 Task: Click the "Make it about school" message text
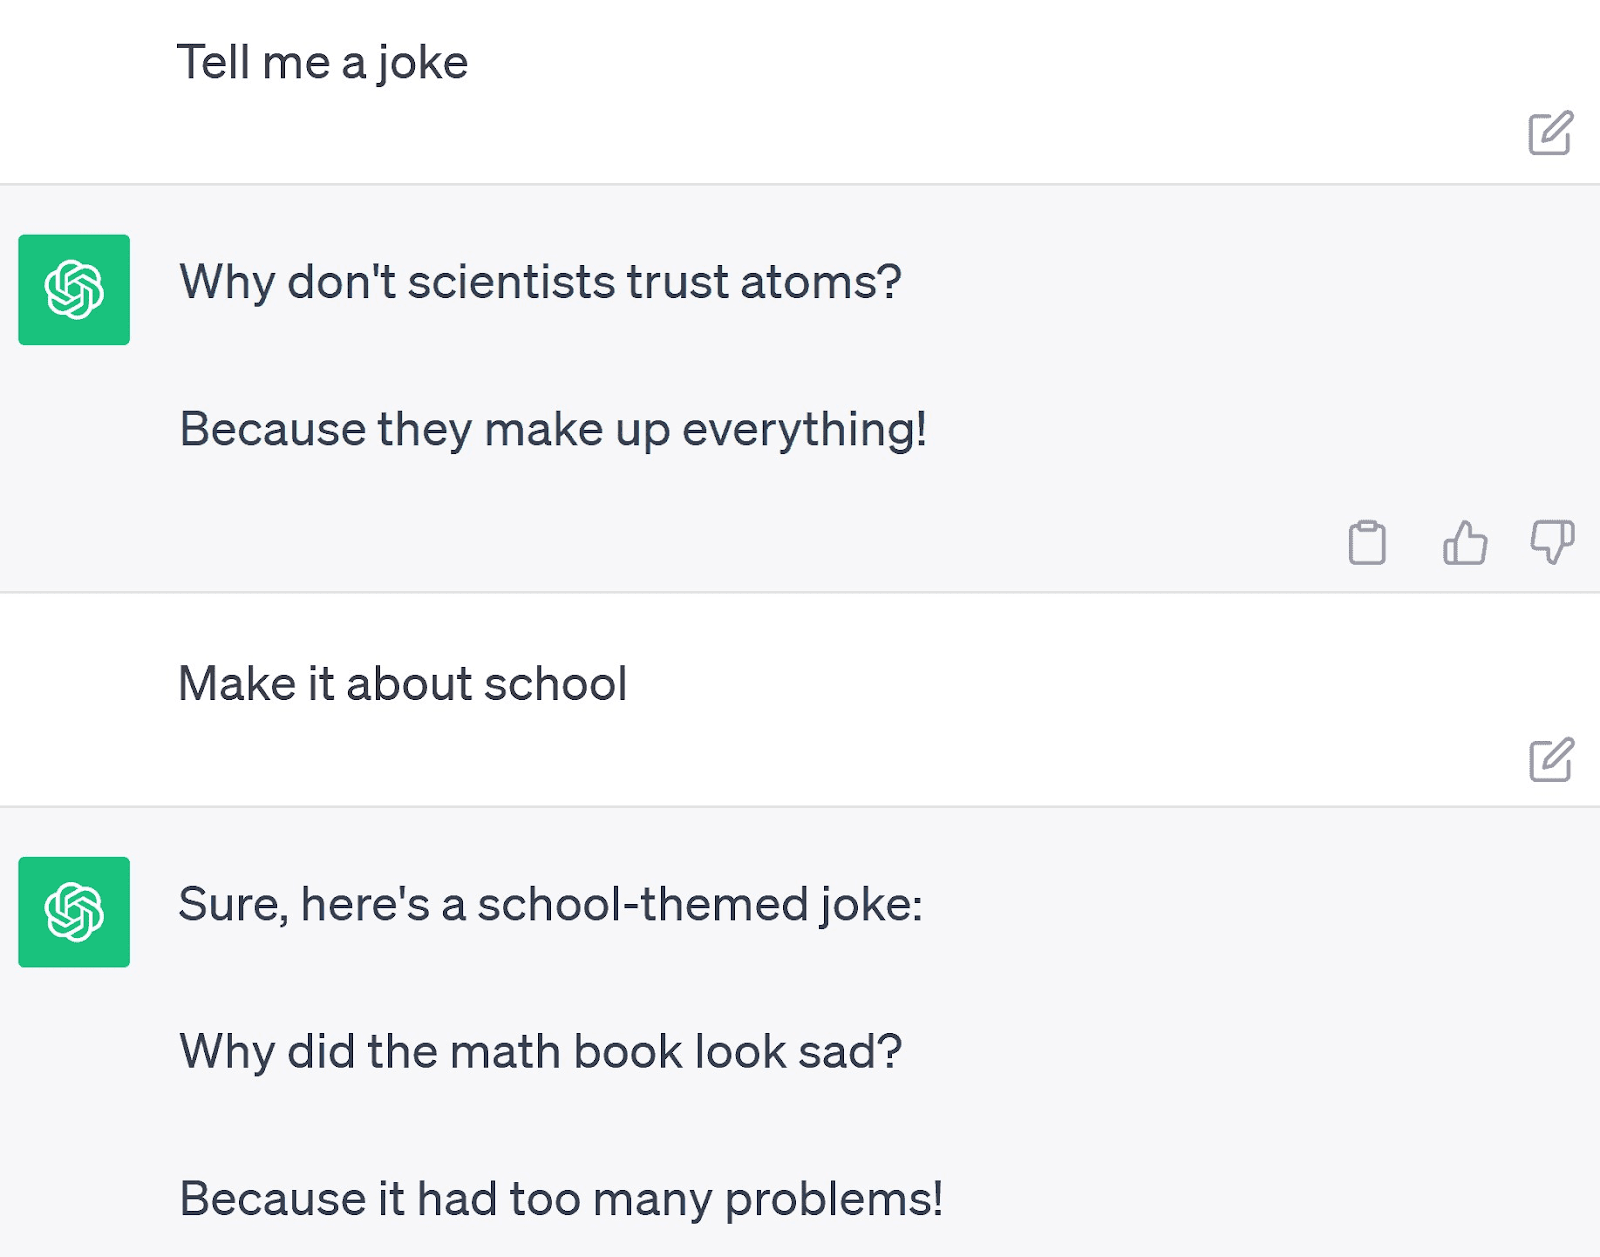click(402, 685)
